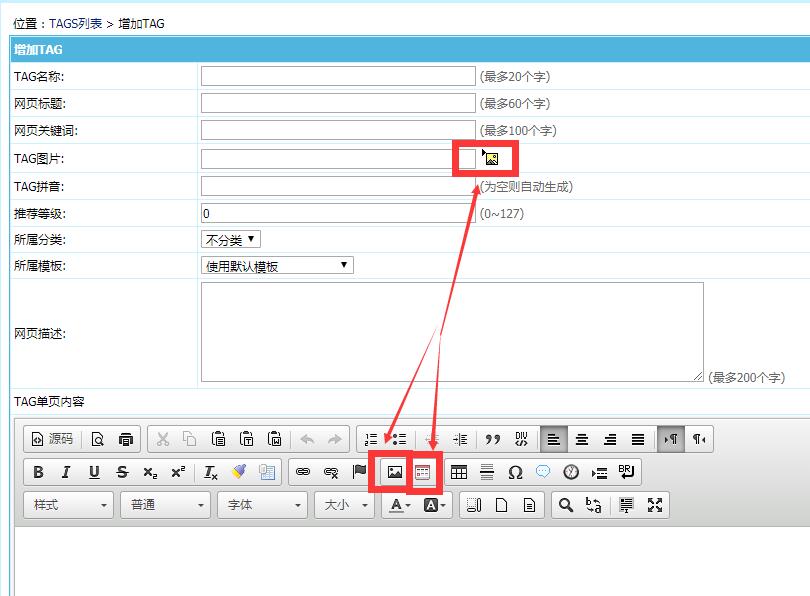Toggle strikethrough formatting
The width and height of the screenshot is (810, 596).
pos(122,472)
